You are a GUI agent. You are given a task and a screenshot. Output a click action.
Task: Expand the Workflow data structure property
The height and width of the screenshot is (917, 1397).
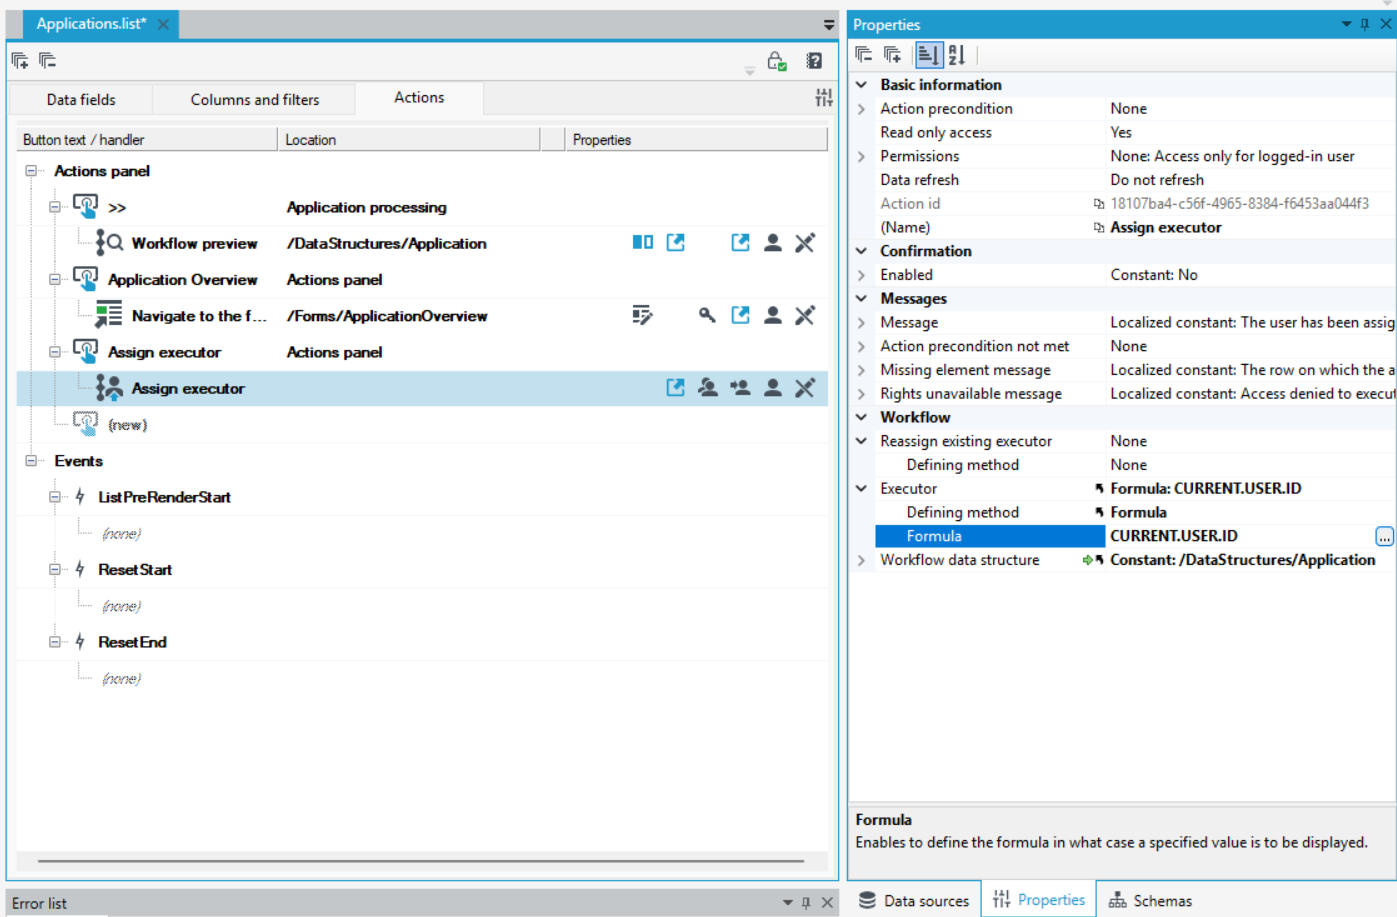click(x=862, y=560)
